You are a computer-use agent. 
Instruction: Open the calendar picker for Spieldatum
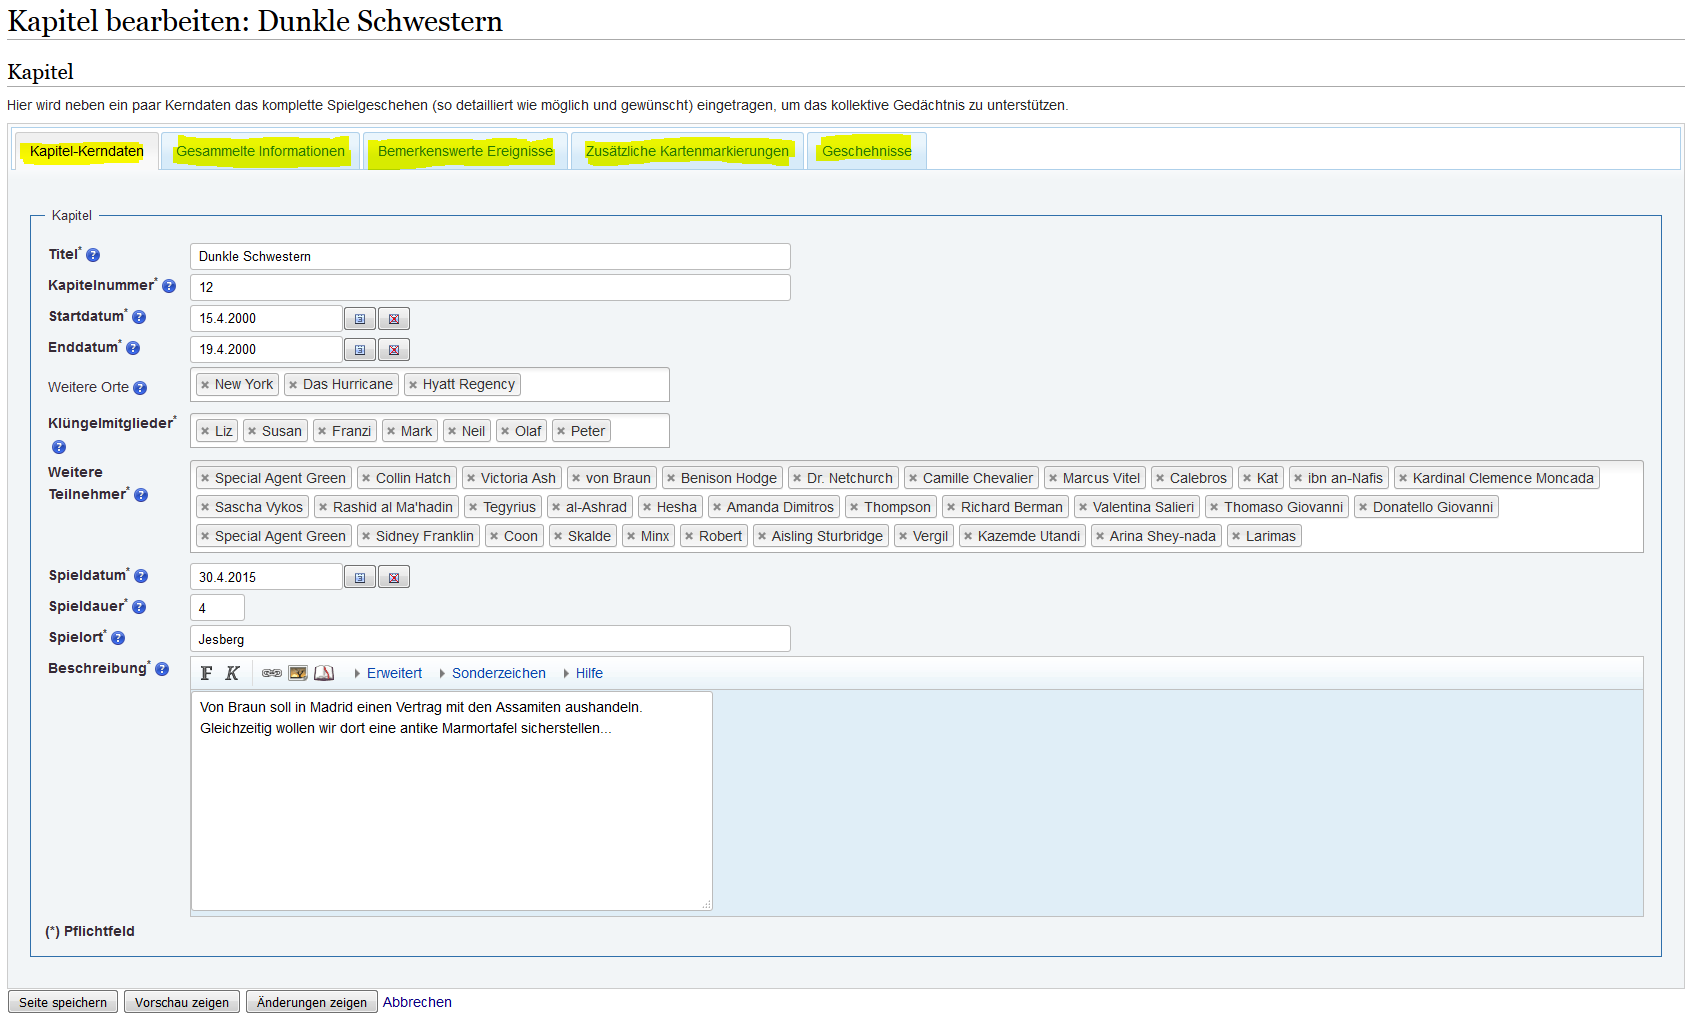tap(360, 578)
